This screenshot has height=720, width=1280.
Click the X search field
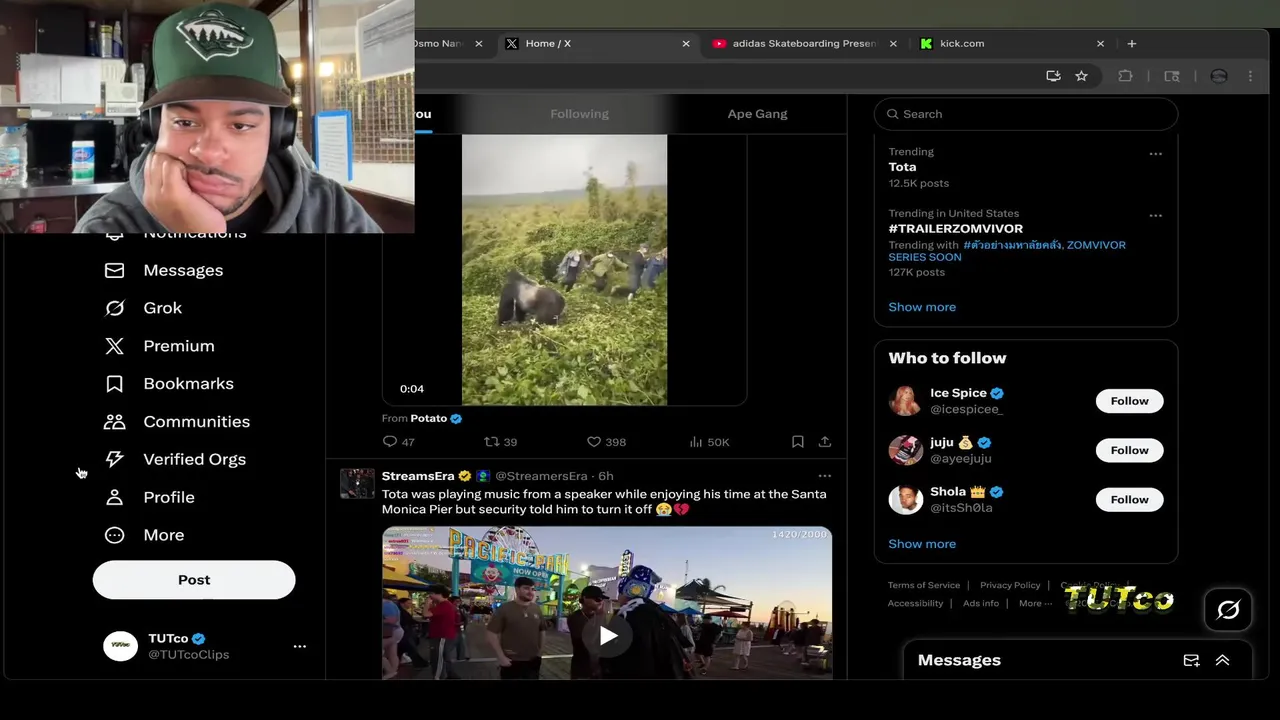point(1026,114)
